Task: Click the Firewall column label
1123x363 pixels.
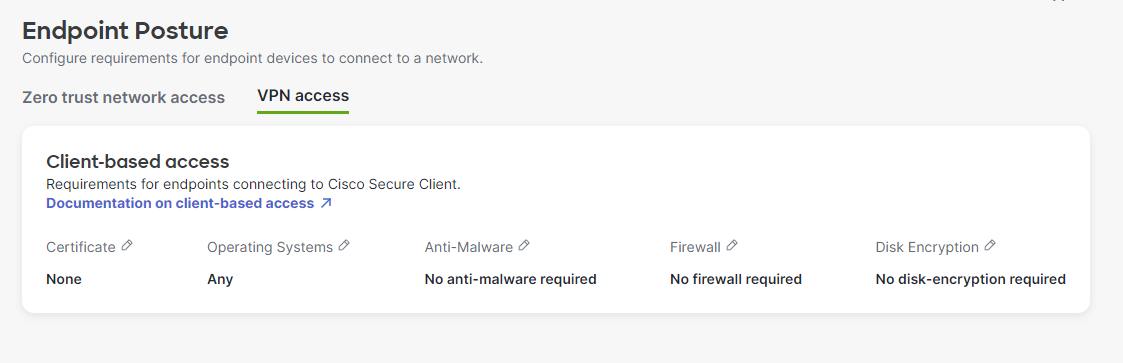Action: click(x=695, y=247)
